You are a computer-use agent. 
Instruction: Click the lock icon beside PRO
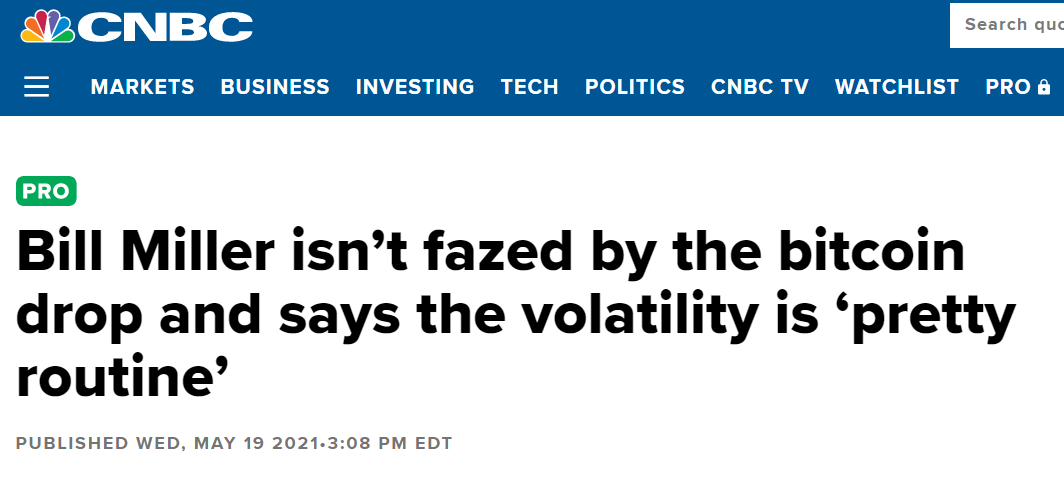click(1044, 87)
